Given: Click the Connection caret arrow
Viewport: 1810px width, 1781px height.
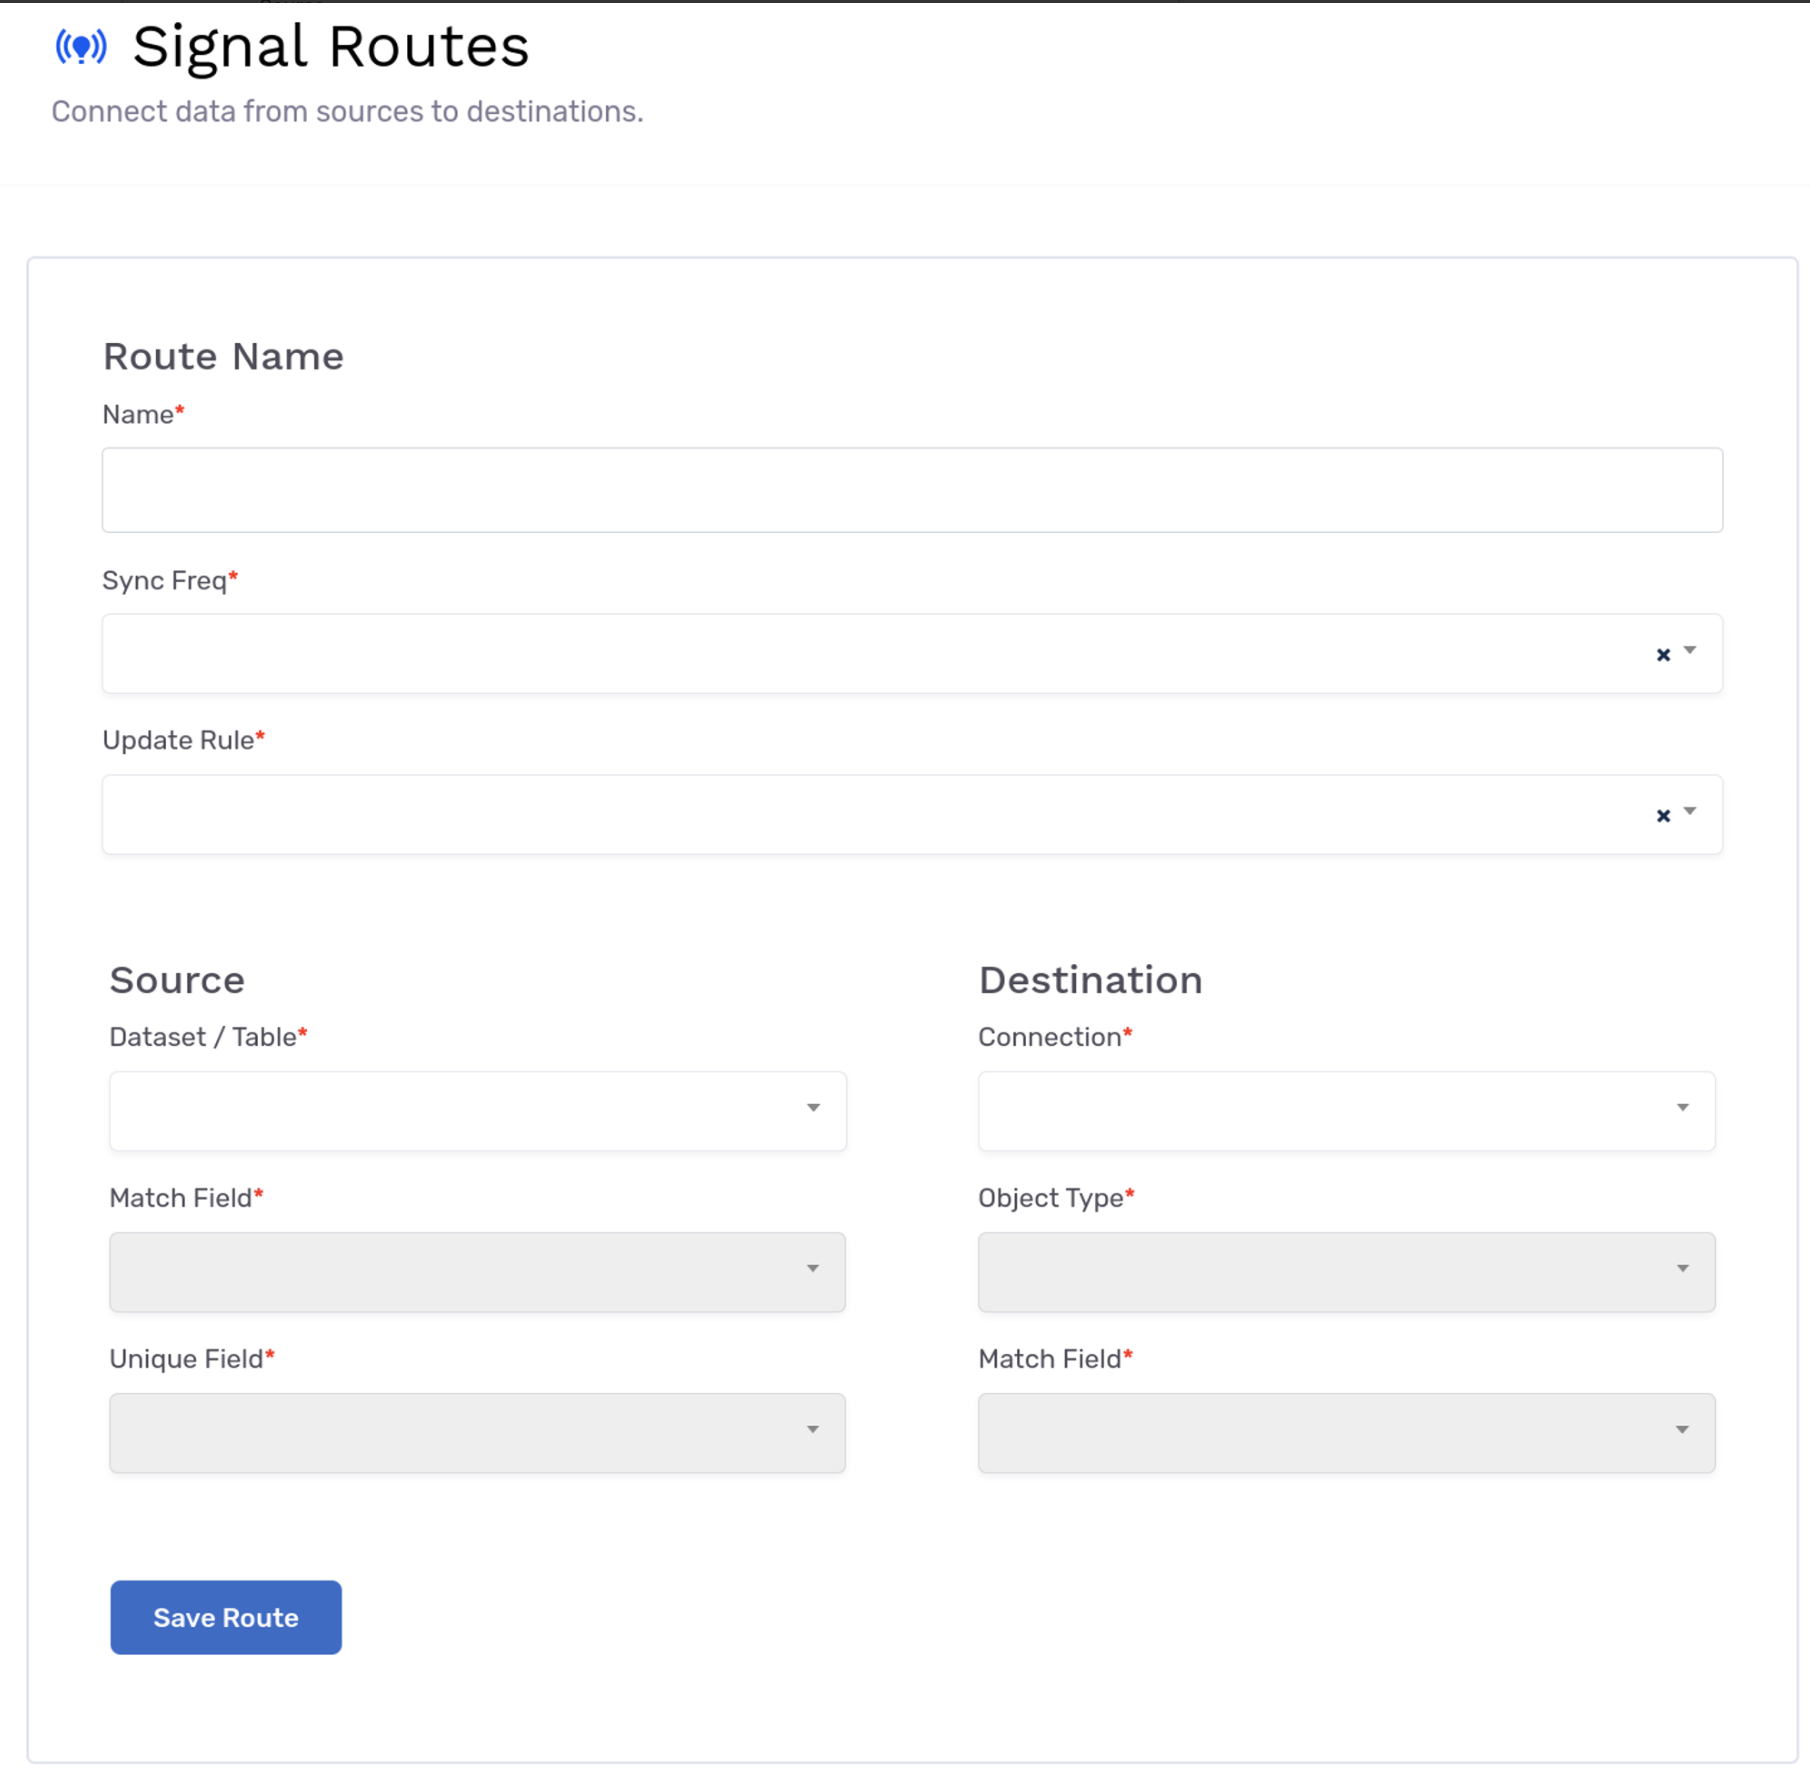Looking at the screenshot, I should click(x=1683, y=1108).
